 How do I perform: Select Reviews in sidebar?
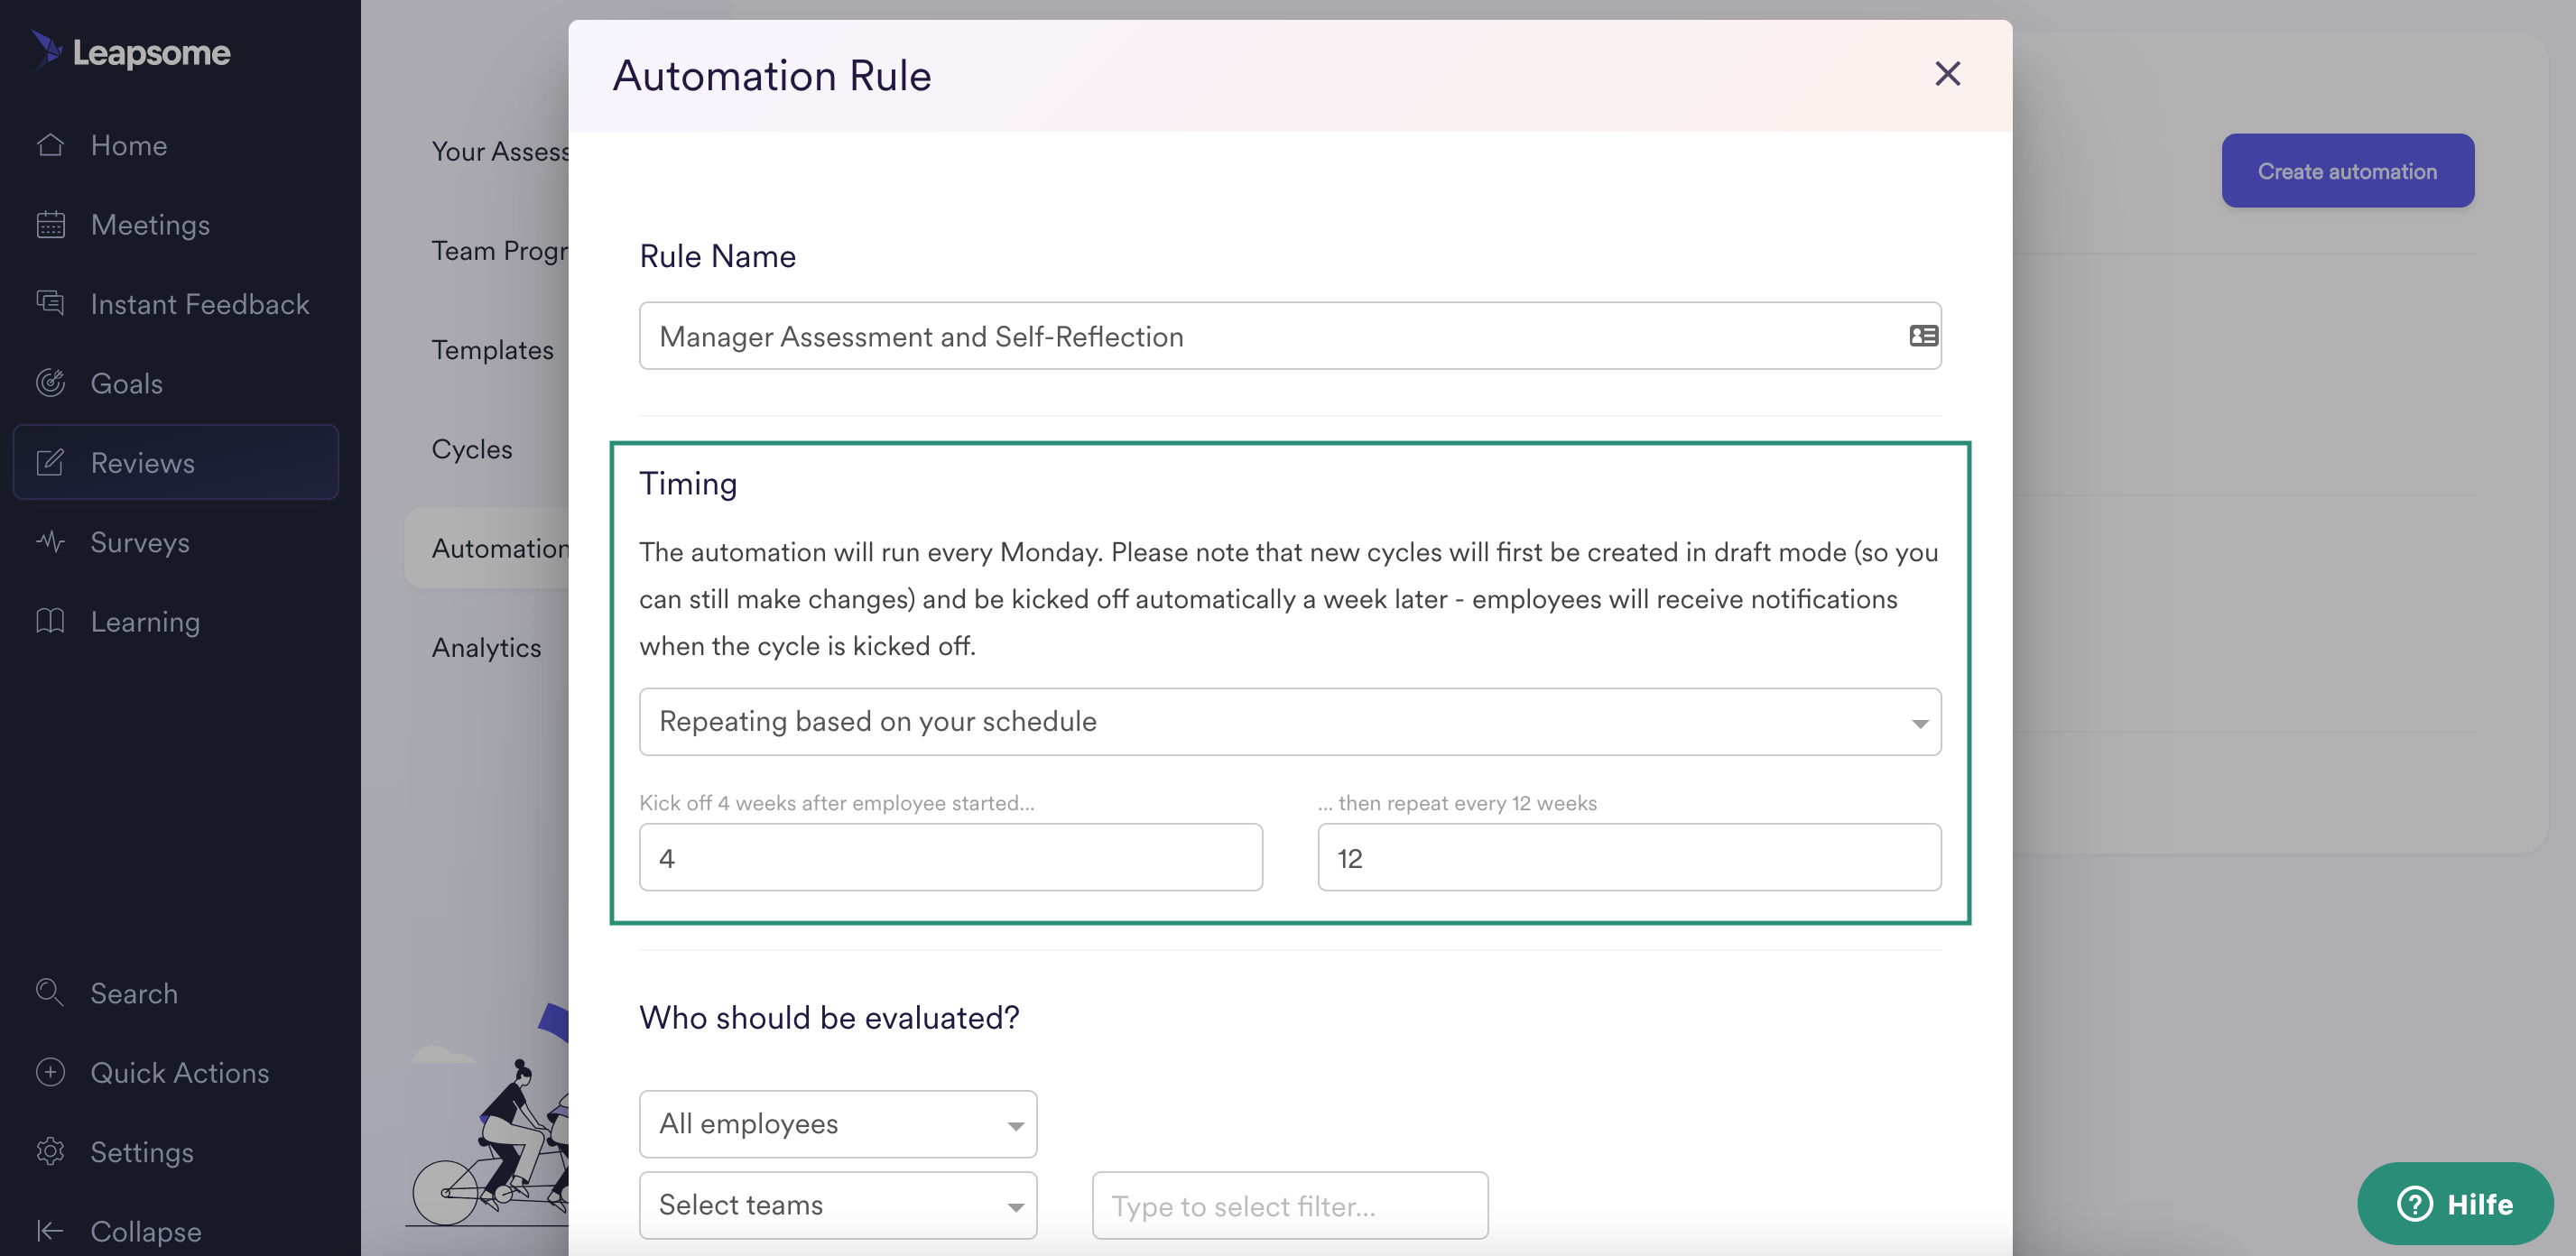pyautogui.click(x=175, y=462)
